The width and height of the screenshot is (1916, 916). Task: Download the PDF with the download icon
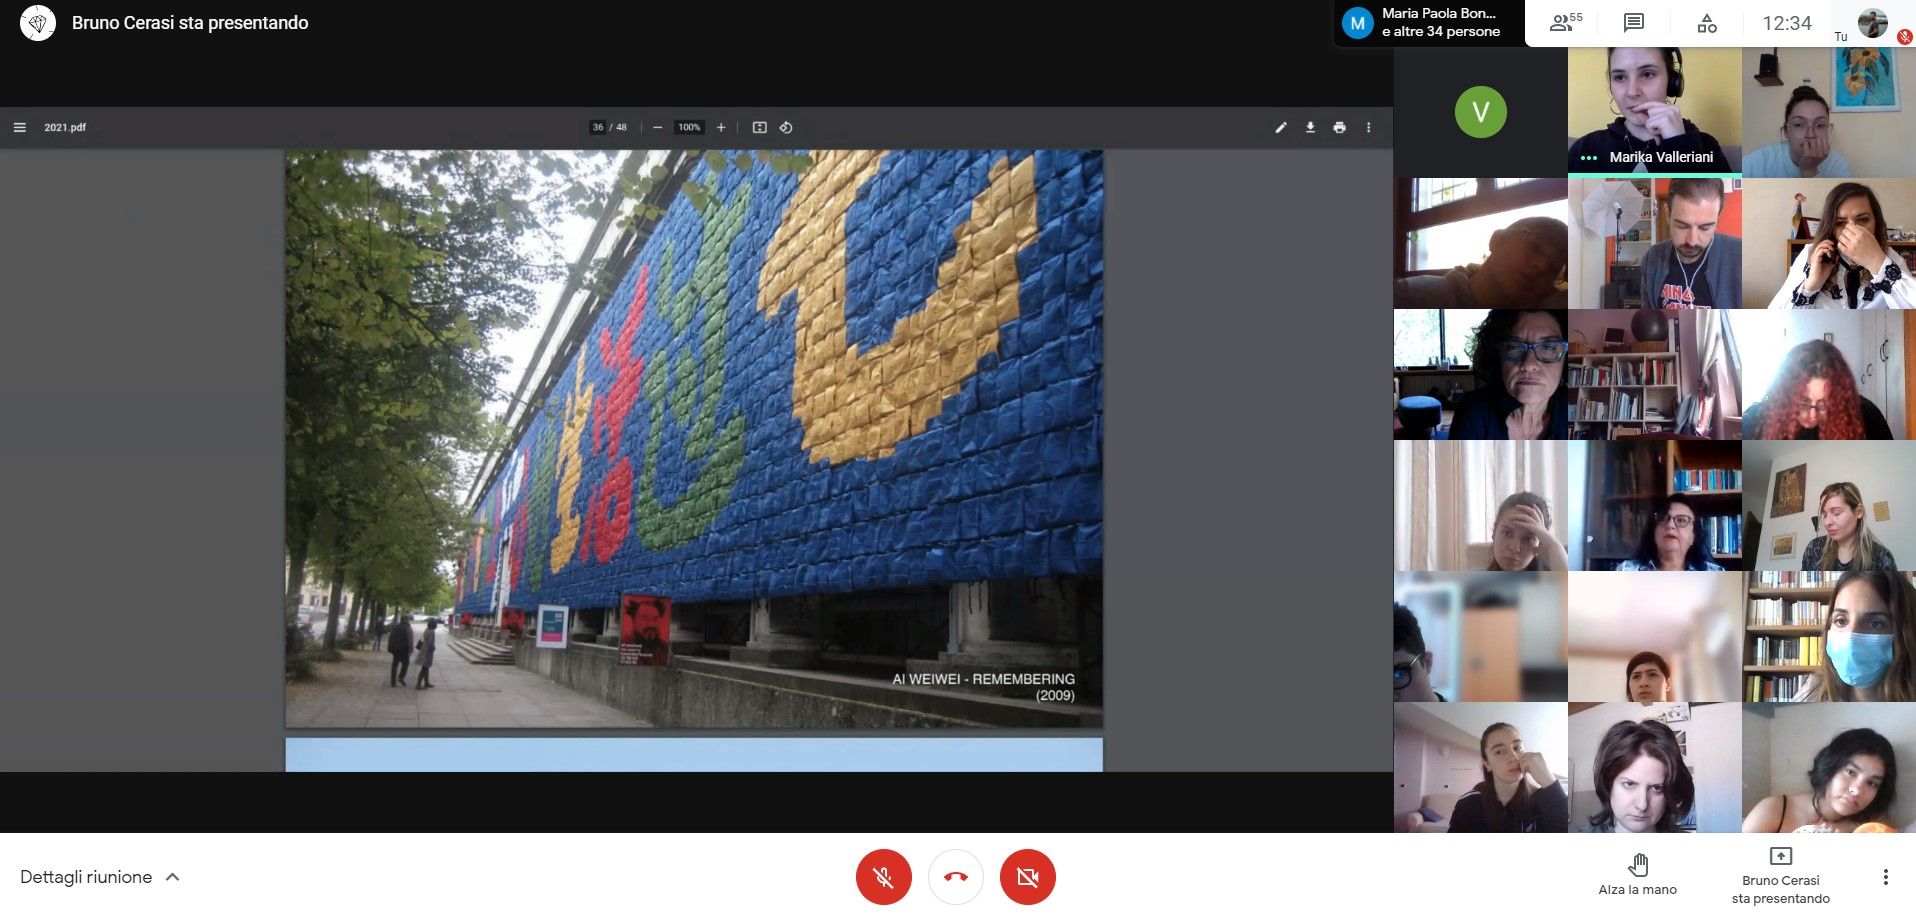pyautogui.click(x=1310, y=128)
